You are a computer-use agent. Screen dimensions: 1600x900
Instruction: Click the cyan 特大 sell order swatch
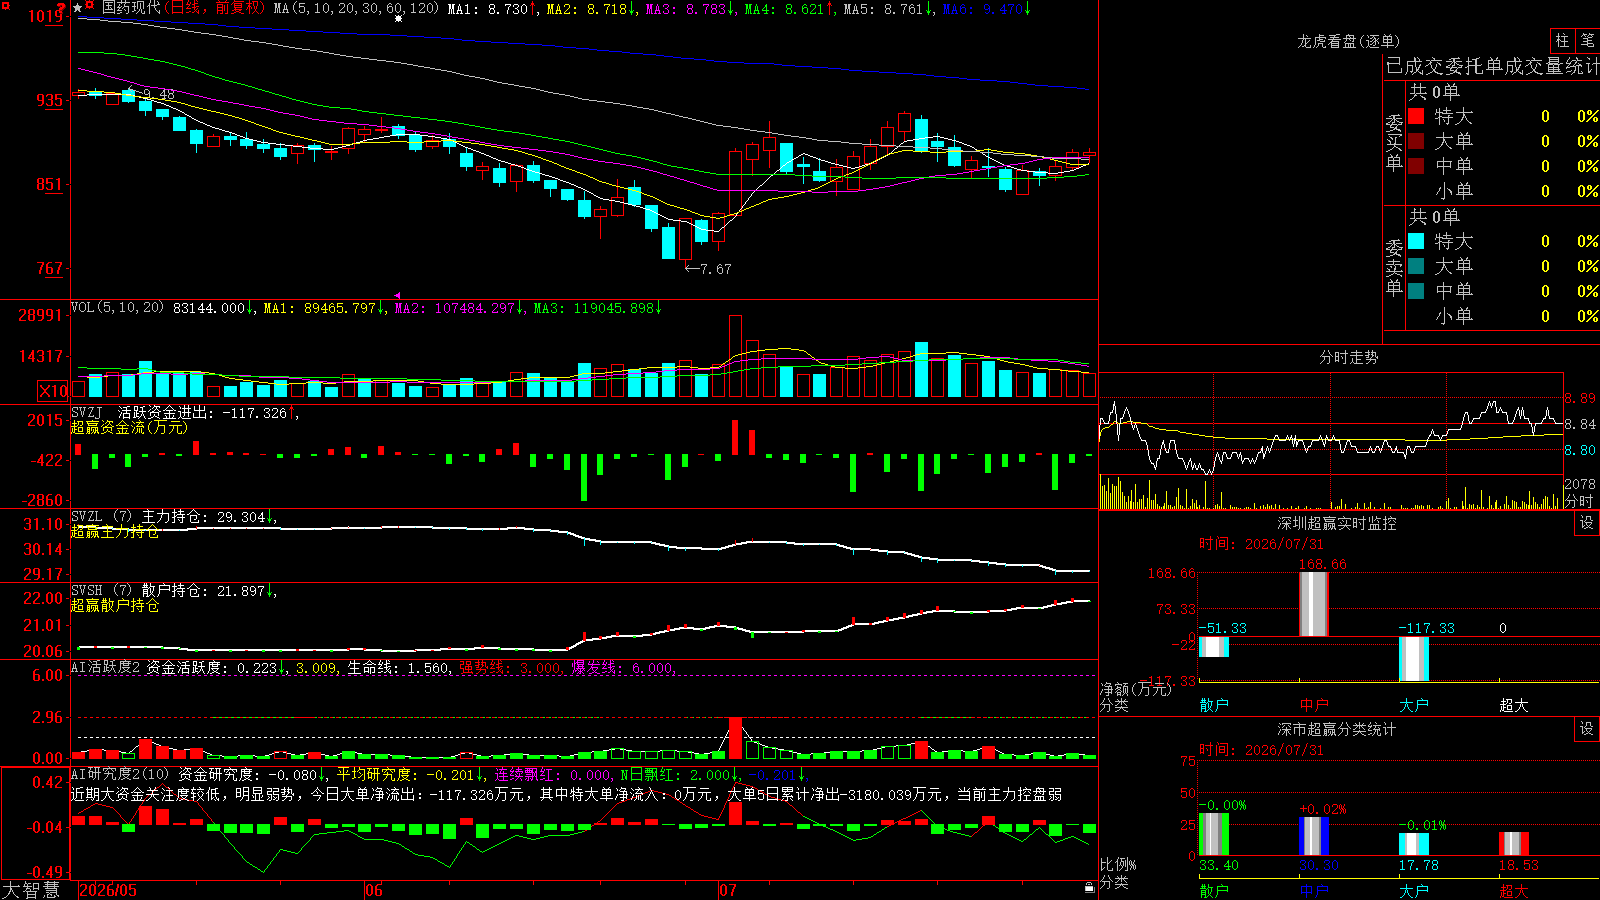click(x=1416, y=241)
